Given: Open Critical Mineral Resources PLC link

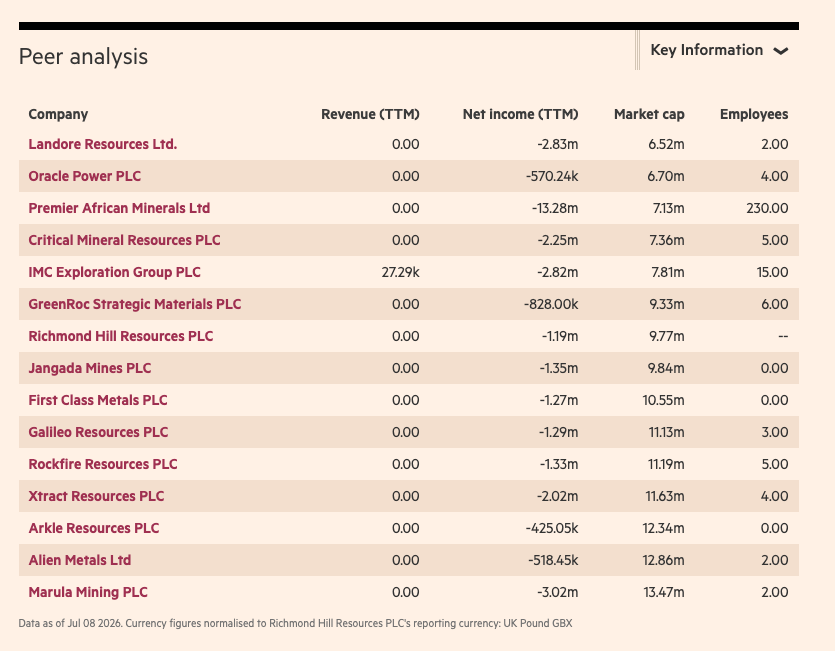Looking at the screenshot, I should click(124, 240).
